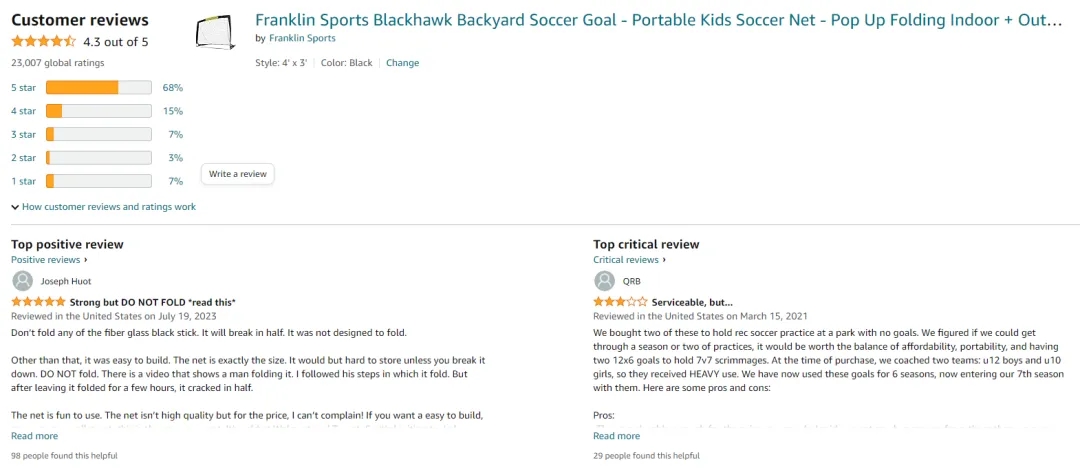Filter reviews by 4 star

click(98, 111)
